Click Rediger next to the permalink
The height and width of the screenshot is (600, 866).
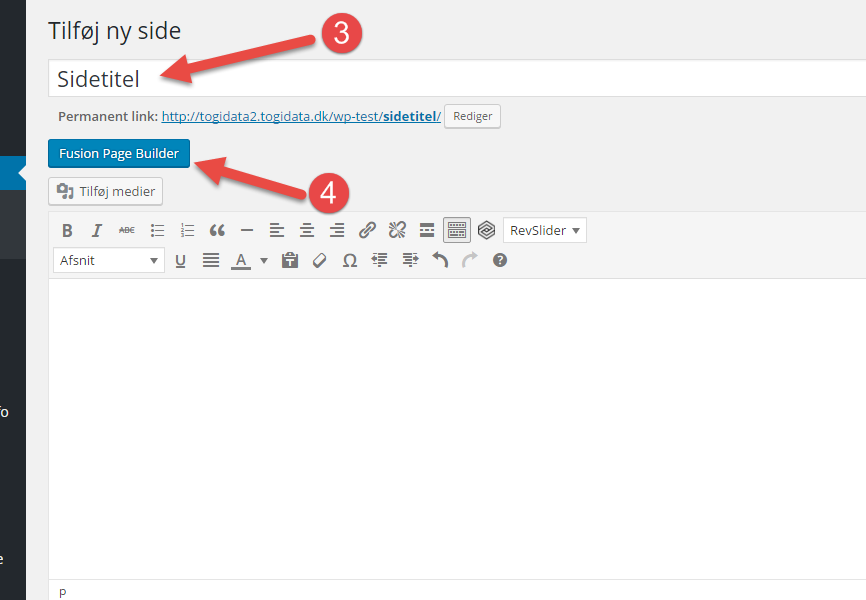471,116
